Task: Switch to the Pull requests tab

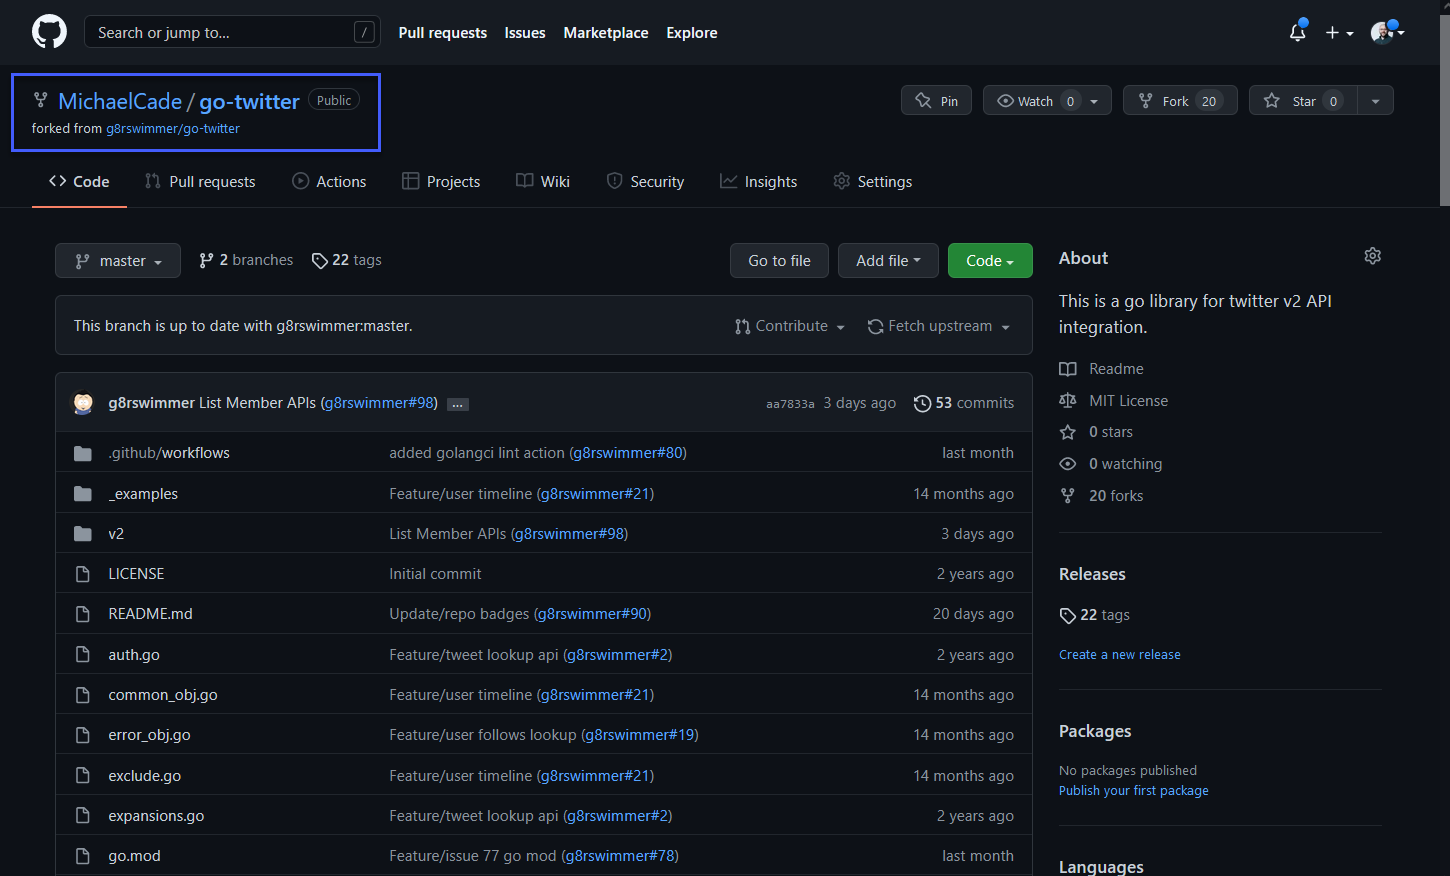Action: tap(200, 181)
